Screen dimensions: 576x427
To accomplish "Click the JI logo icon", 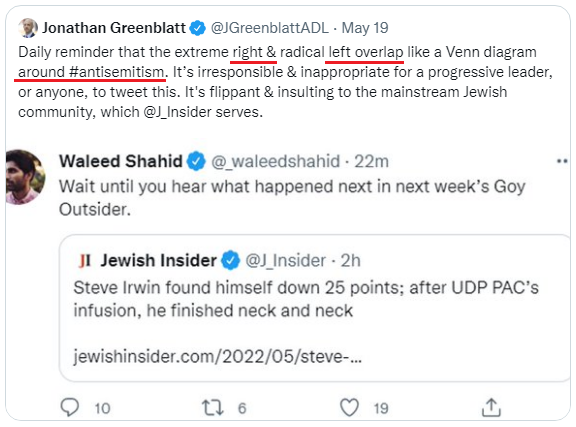I will [x=84, y=261].
